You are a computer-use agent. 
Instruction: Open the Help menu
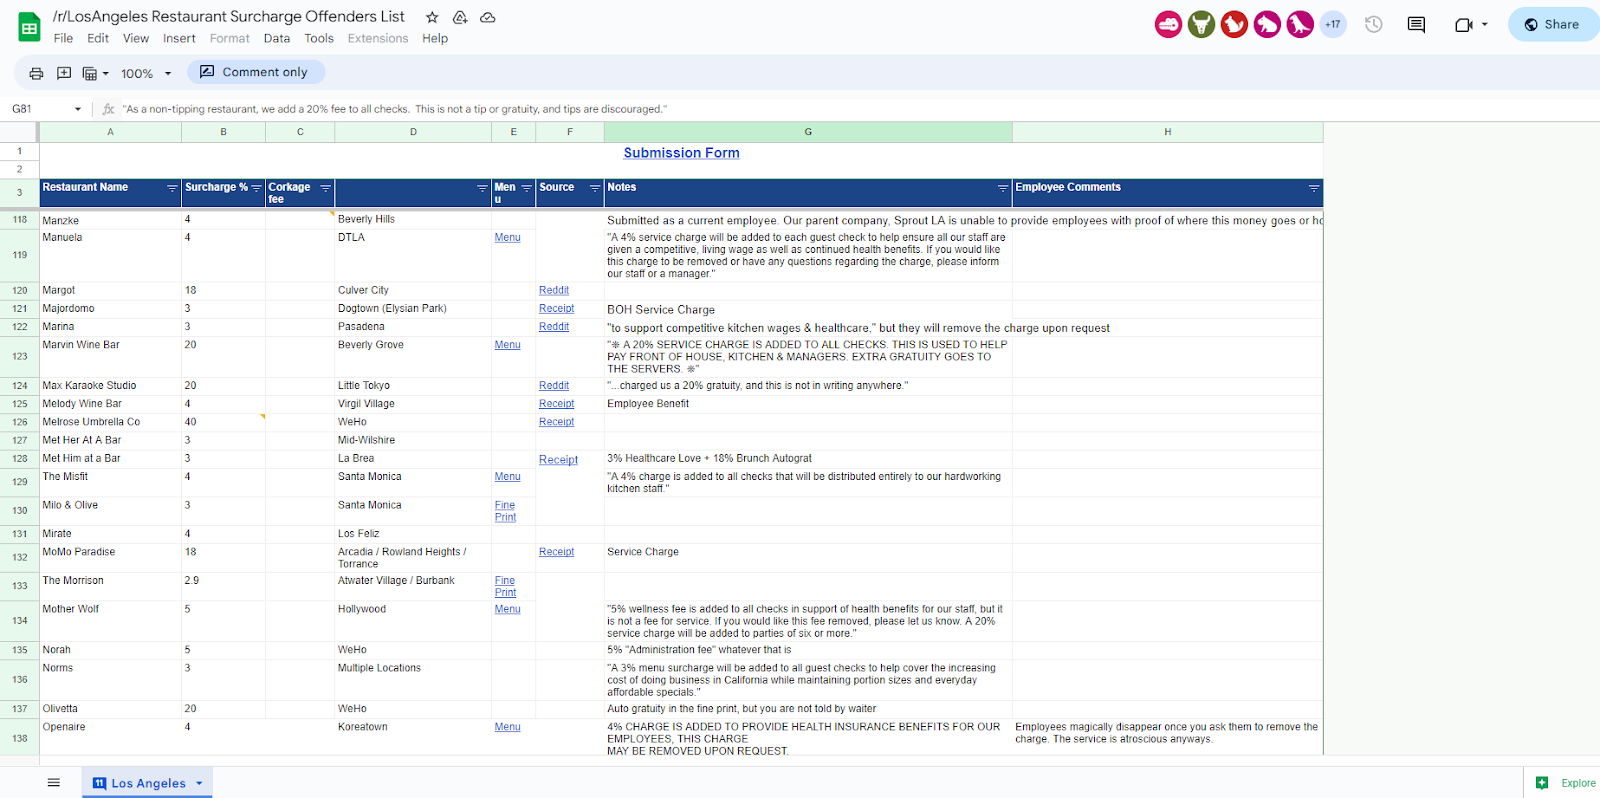pos(435,39)
